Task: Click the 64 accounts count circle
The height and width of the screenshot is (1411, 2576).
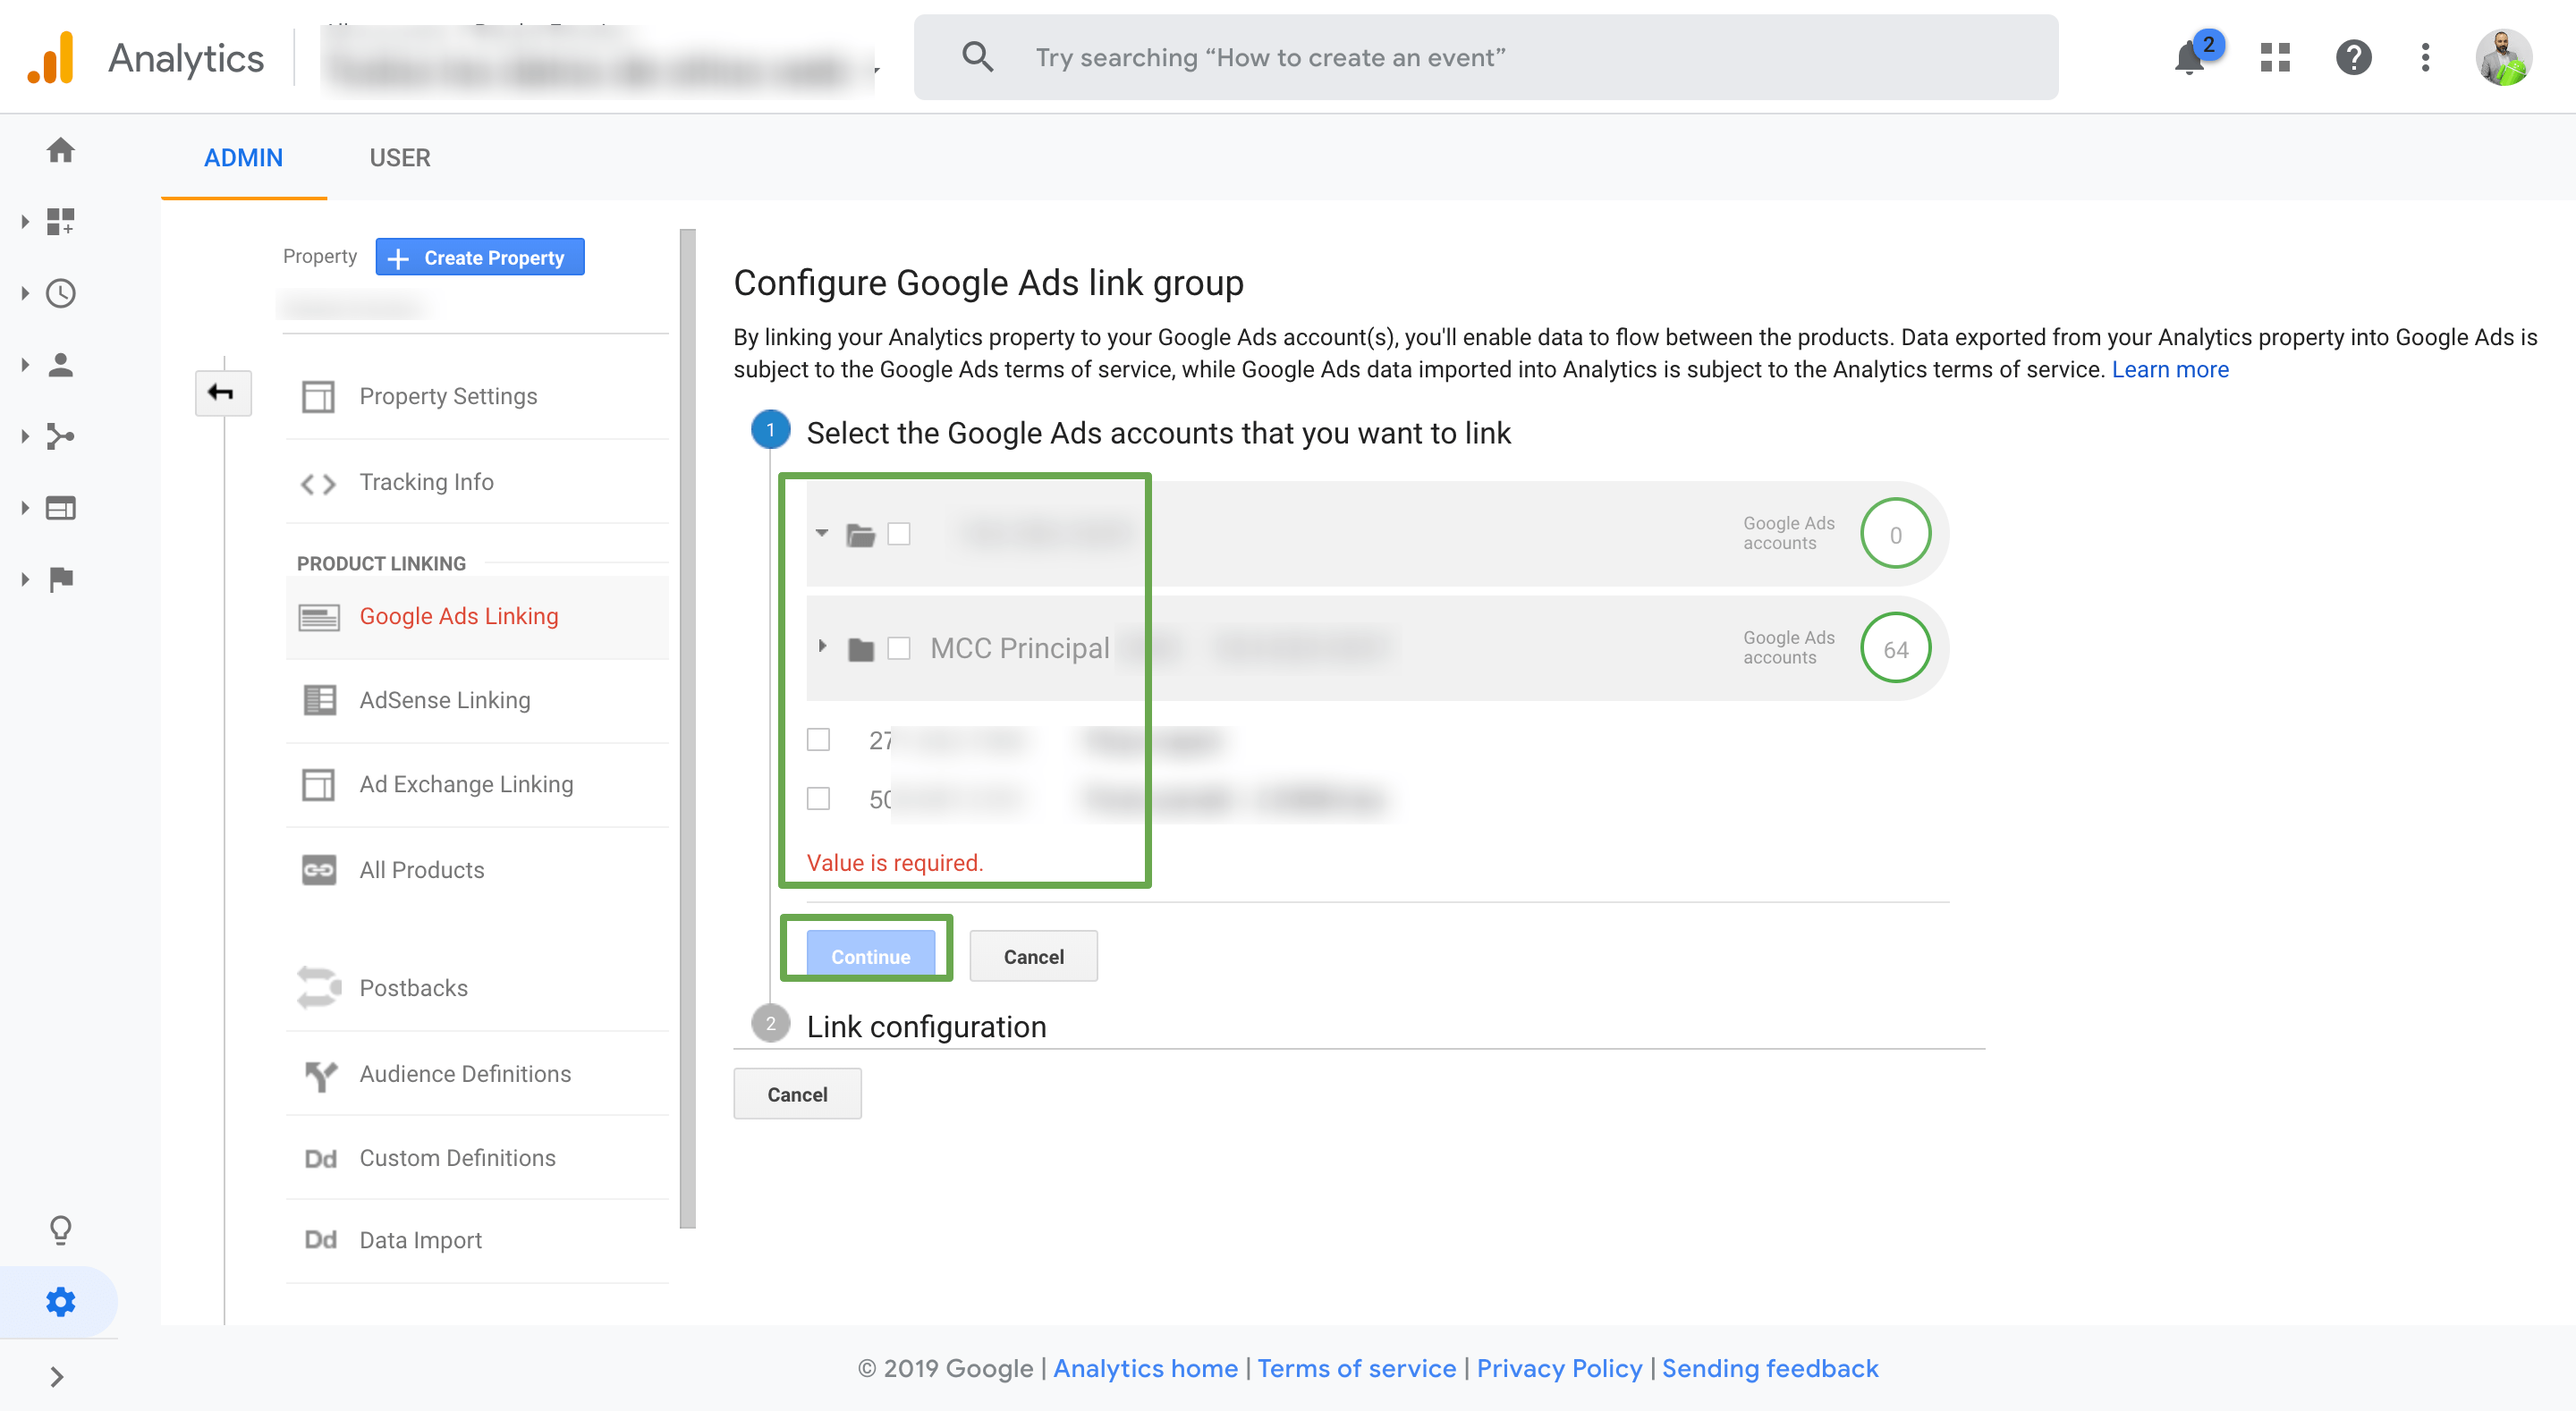Action: click(x=1895, y=648)
